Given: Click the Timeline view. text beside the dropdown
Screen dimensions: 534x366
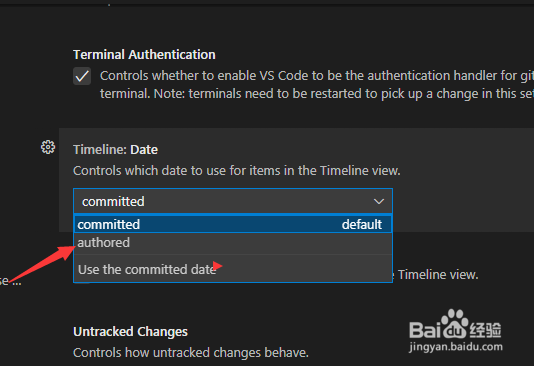Looking at the screenshot, I should 438,274.
